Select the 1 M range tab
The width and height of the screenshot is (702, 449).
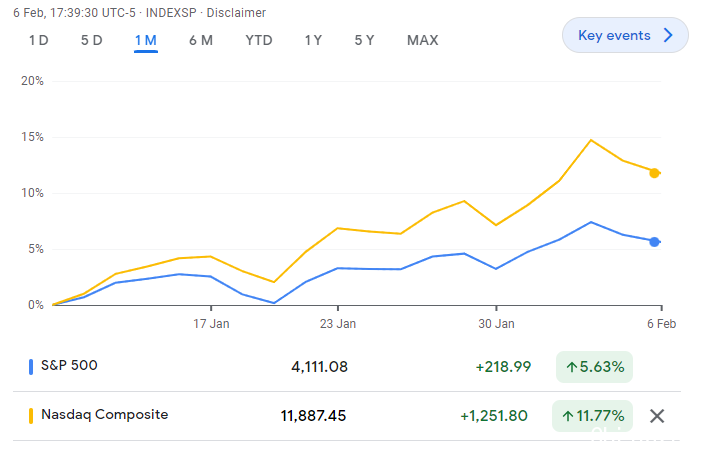(x=146, y=40)
